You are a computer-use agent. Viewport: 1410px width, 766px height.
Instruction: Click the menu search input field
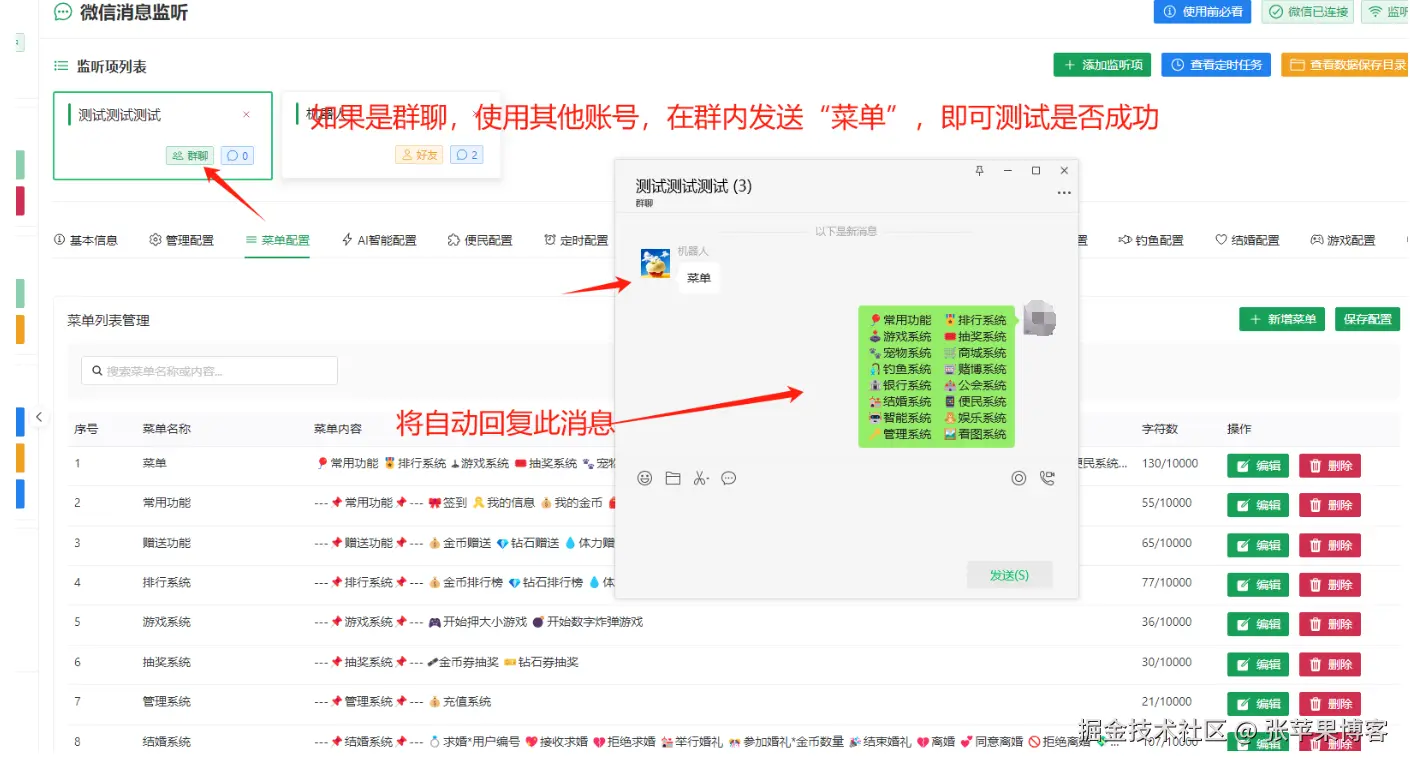[x=210, y=371]
